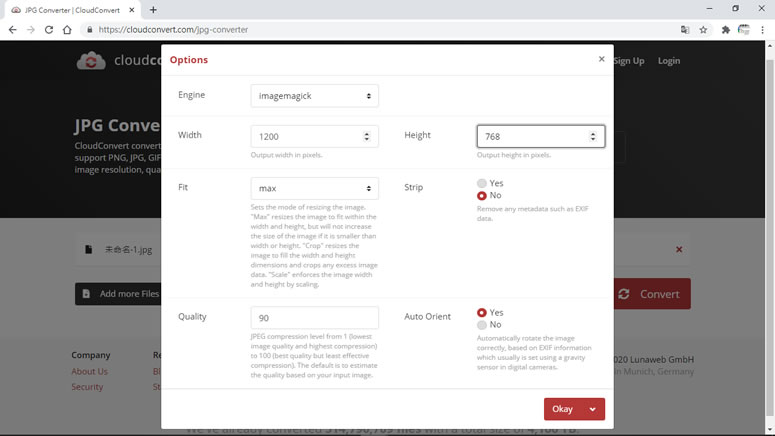Viewport: 775px width, 436px height.
Task: Expand the Fit mode dropdown
Action: point(314,188)
